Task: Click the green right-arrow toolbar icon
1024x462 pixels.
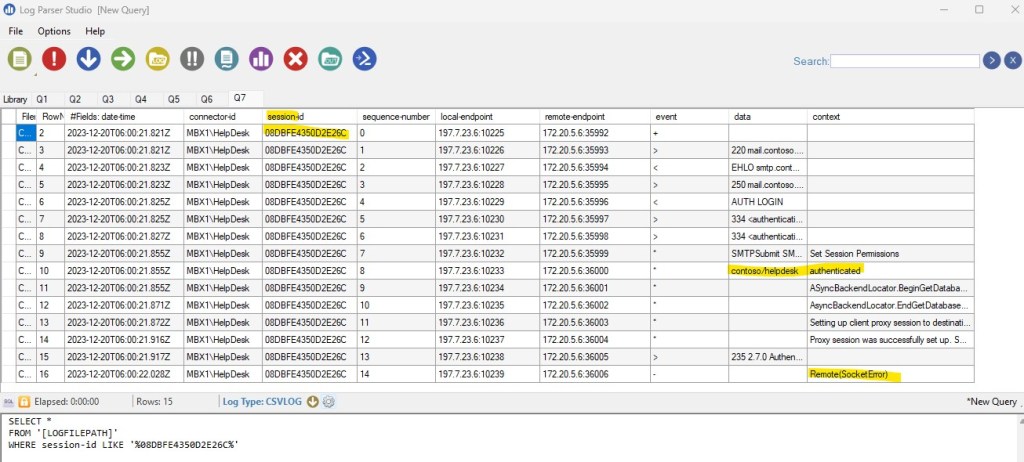Action: coord(123,59)
